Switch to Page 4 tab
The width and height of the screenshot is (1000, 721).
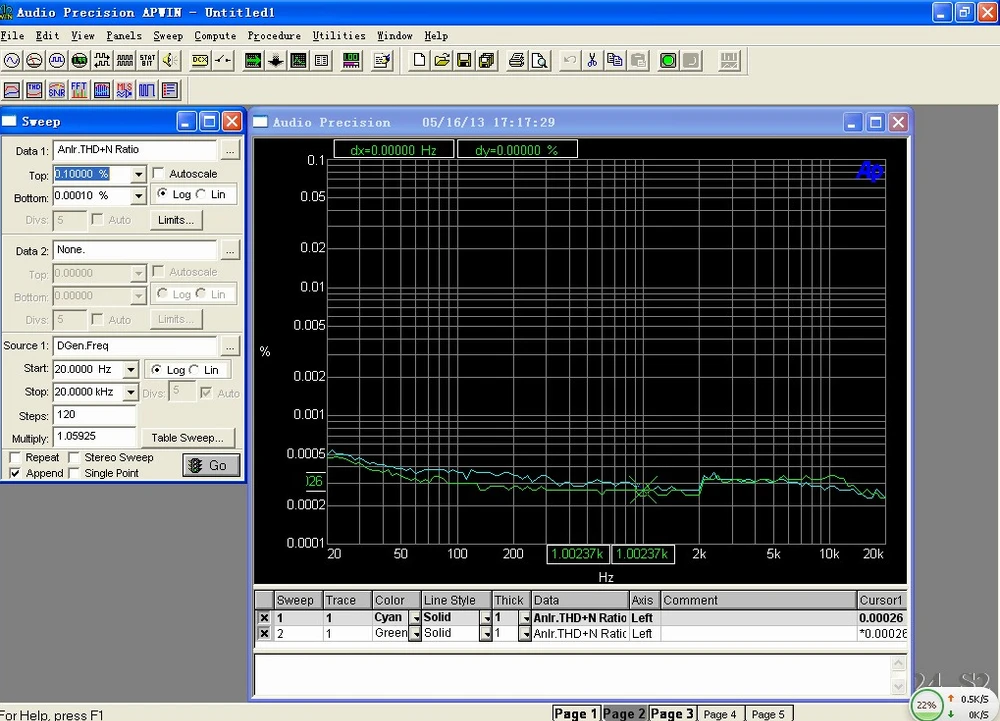tap(720, 714)
